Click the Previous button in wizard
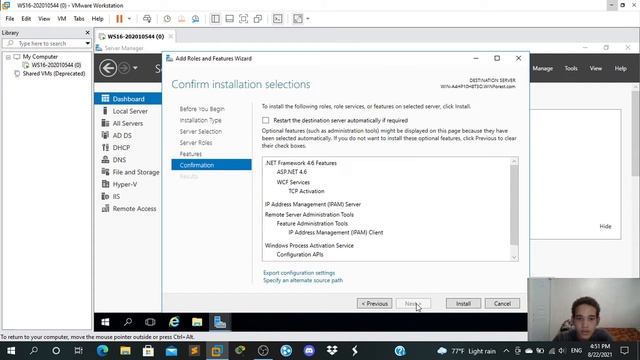The height and width of the screenshot is (360, 640). pos(374,304)
